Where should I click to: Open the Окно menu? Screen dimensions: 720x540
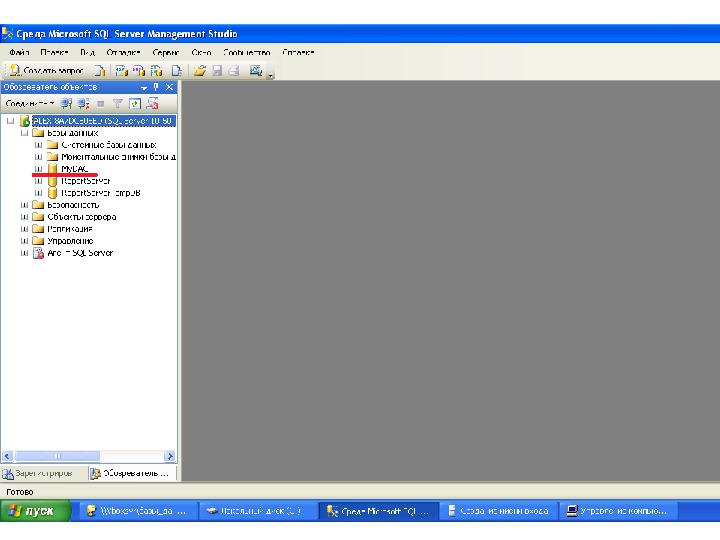pos(201,52)
